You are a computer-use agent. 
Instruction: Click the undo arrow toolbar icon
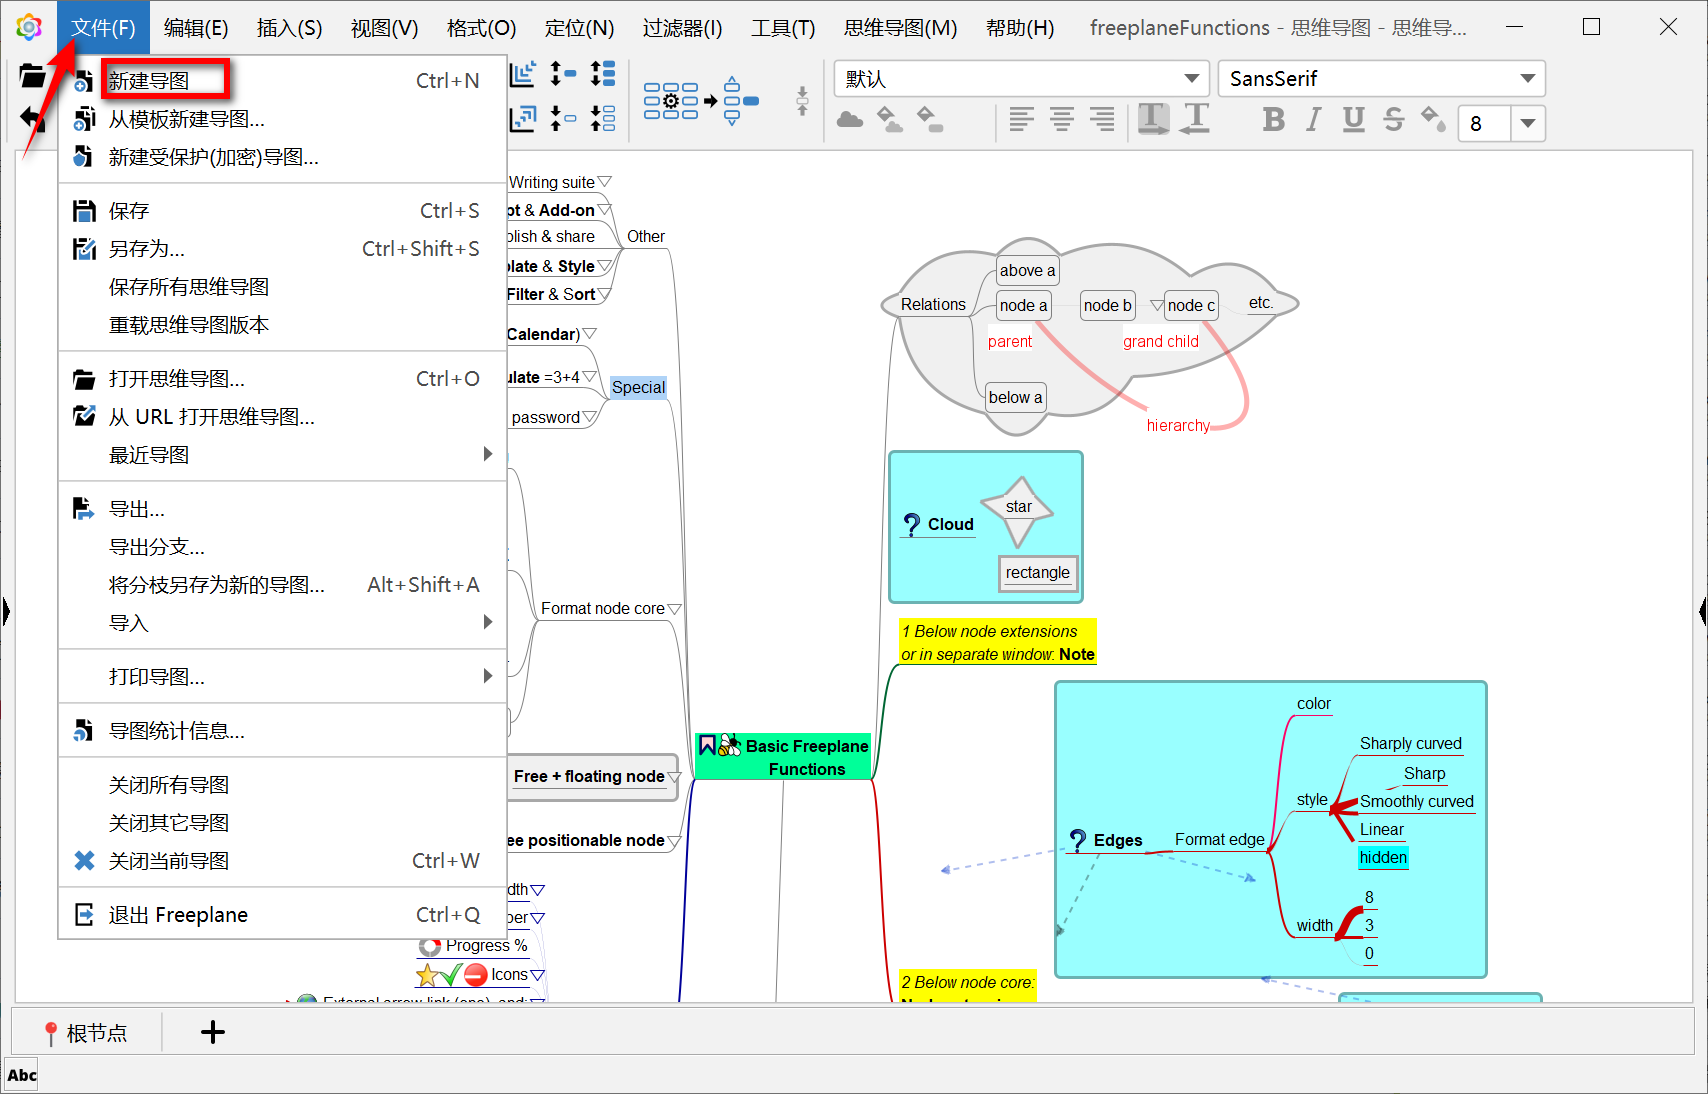33,119
